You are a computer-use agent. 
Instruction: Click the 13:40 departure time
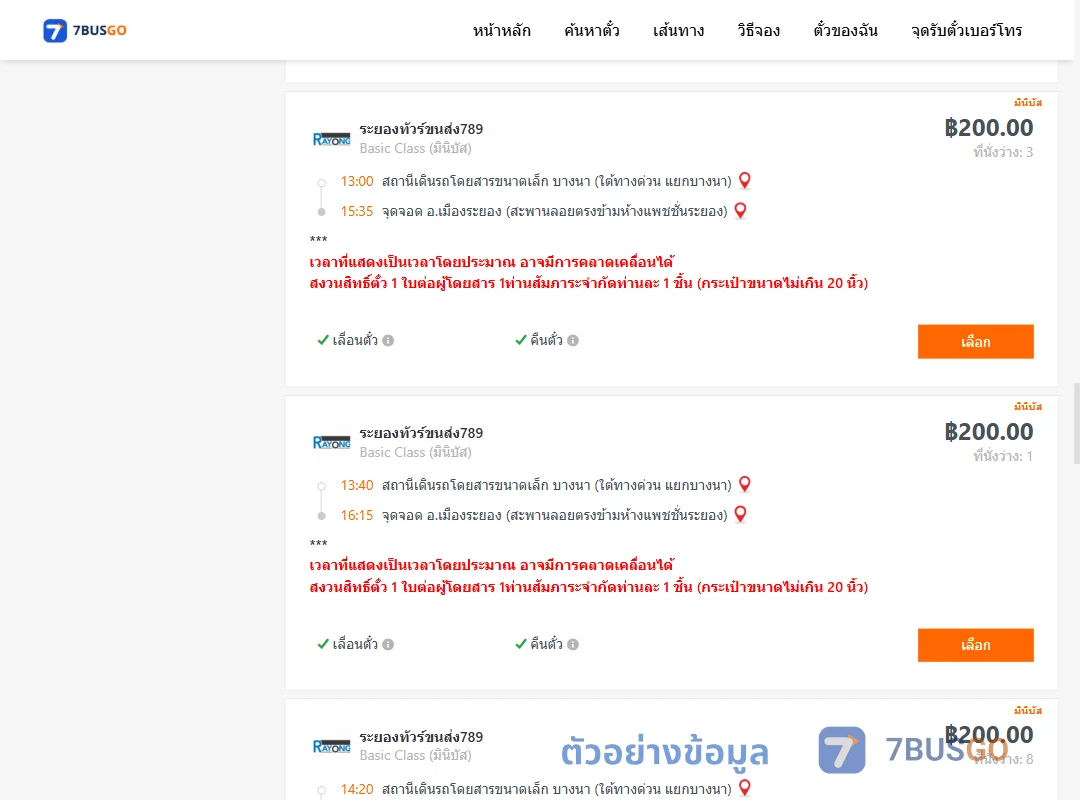[x=357, y=485]
